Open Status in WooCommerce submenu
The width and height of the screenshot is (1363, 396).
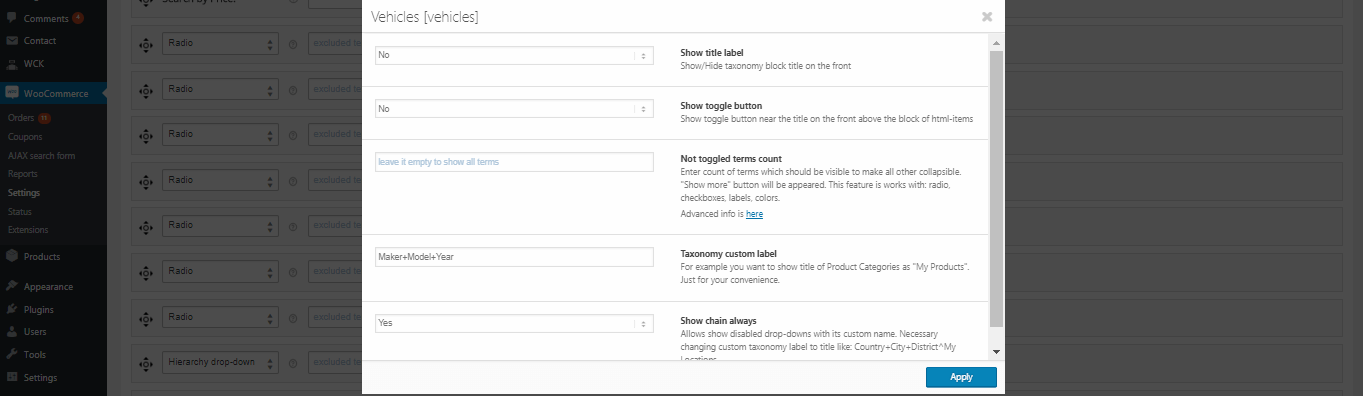click(20, 211)
